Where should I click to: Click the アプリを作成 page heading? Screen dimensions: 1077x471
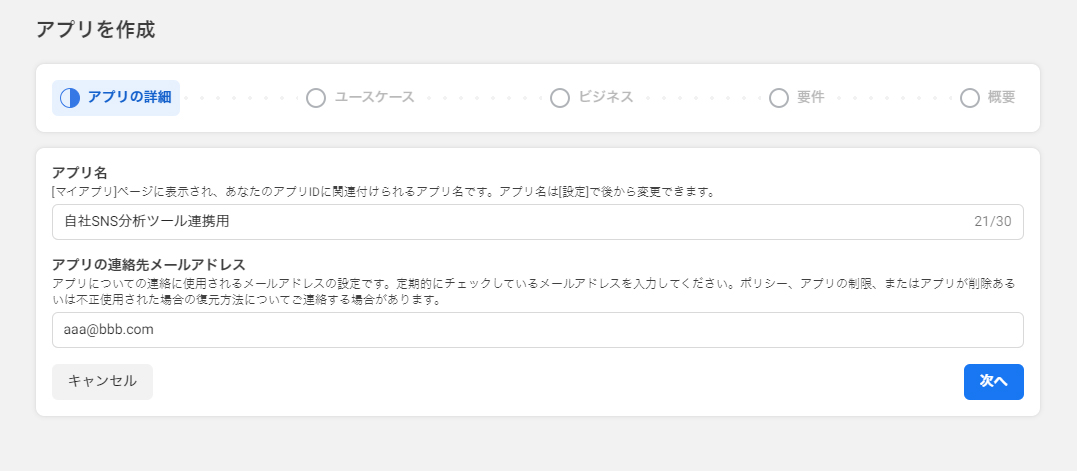(95, 30)
